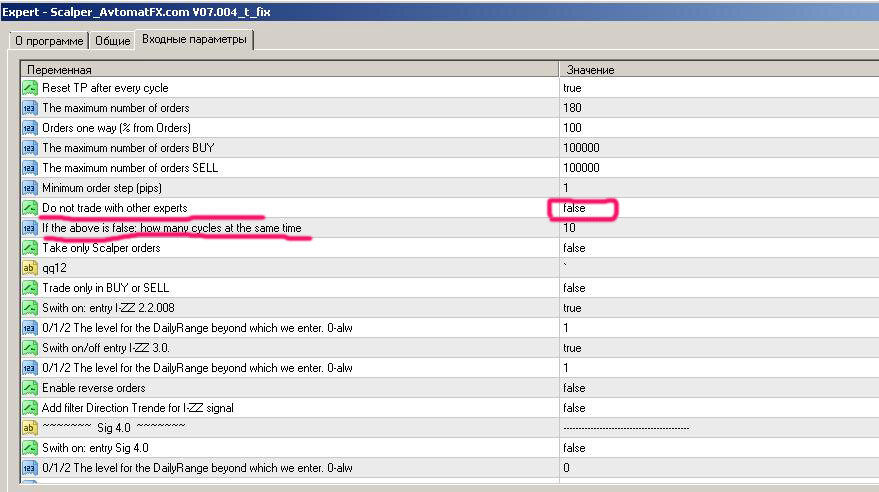Select the 'Minimum order step (pips)' variable
Viewport: 879px width, 492px height.
(x=101, y=188)
